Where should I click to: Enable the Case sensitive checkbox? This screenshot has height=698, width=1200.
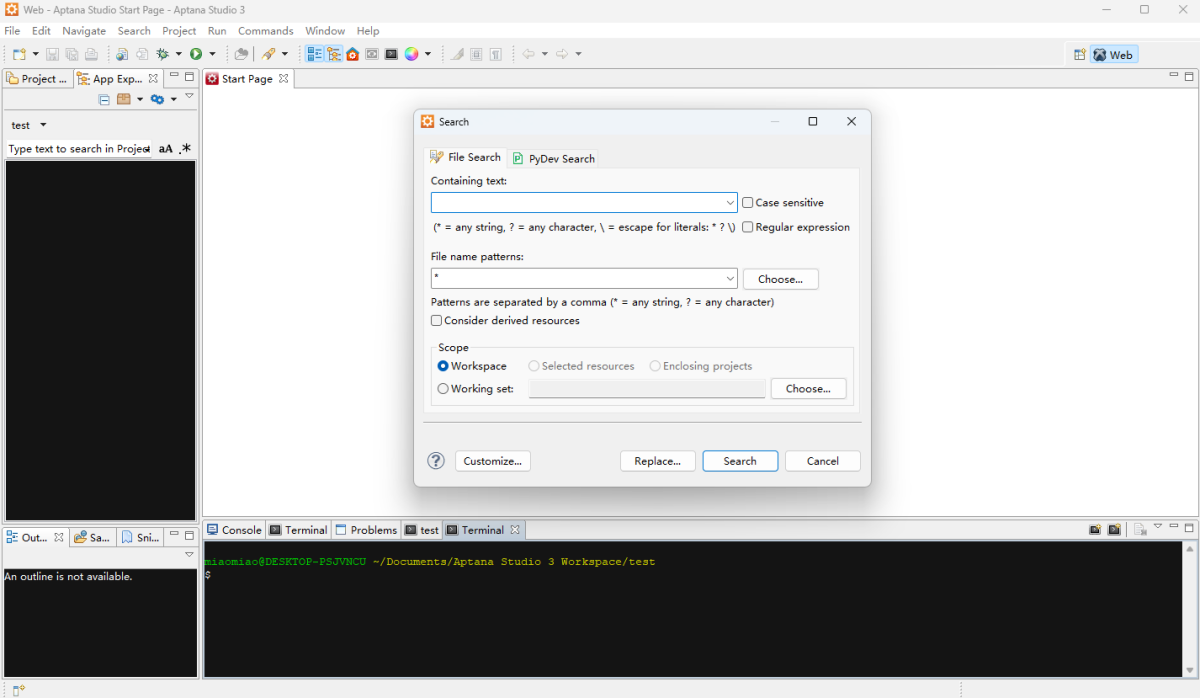coord(748,203)
